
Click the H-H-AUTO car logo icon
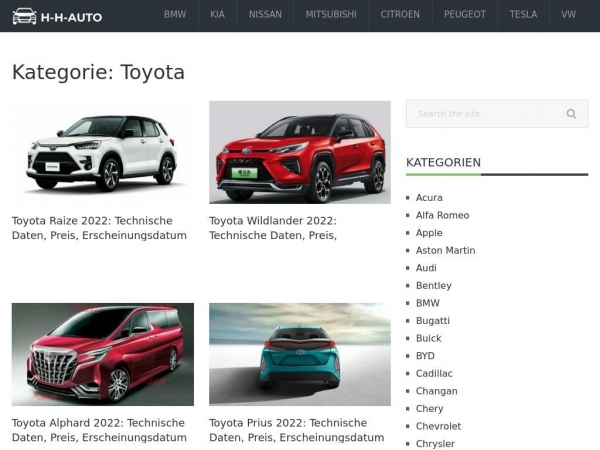tap(24, 16)
